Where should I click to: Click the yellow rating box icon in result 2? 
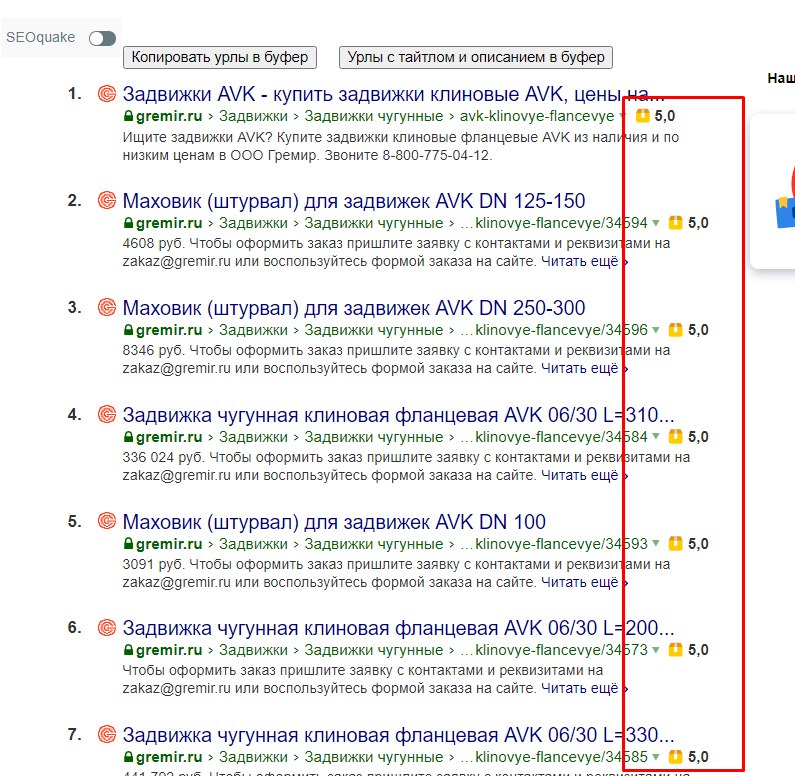pos(675,223)
